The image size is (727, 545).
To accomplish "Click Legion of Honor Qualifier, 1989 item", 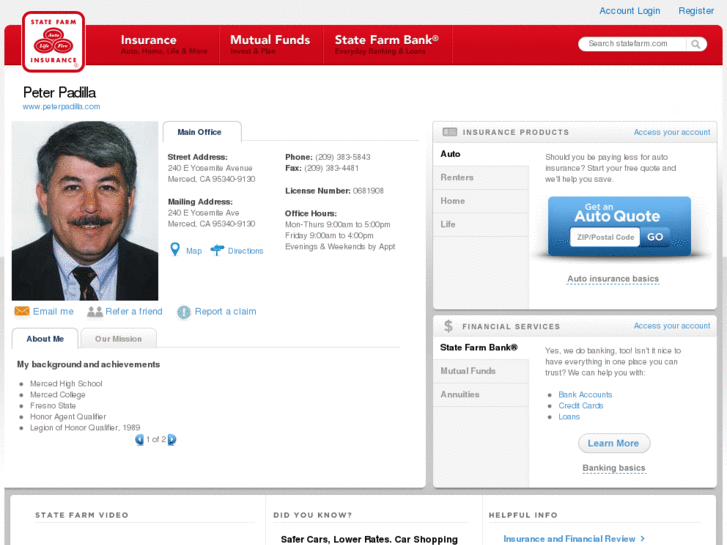I will (85, 428).
